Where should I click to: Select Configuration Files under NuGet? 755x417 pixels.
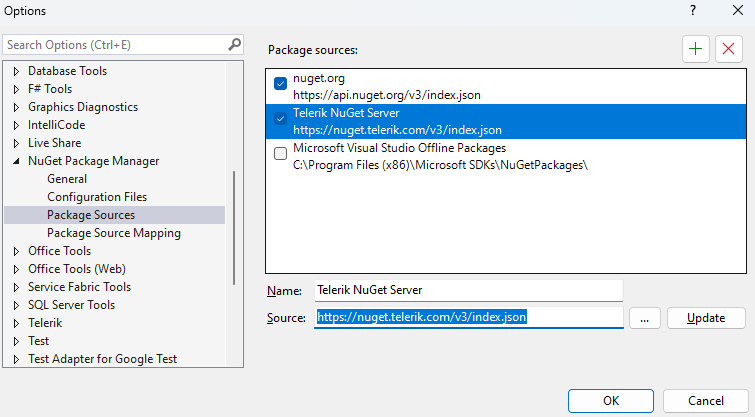[x=97, y=197]
